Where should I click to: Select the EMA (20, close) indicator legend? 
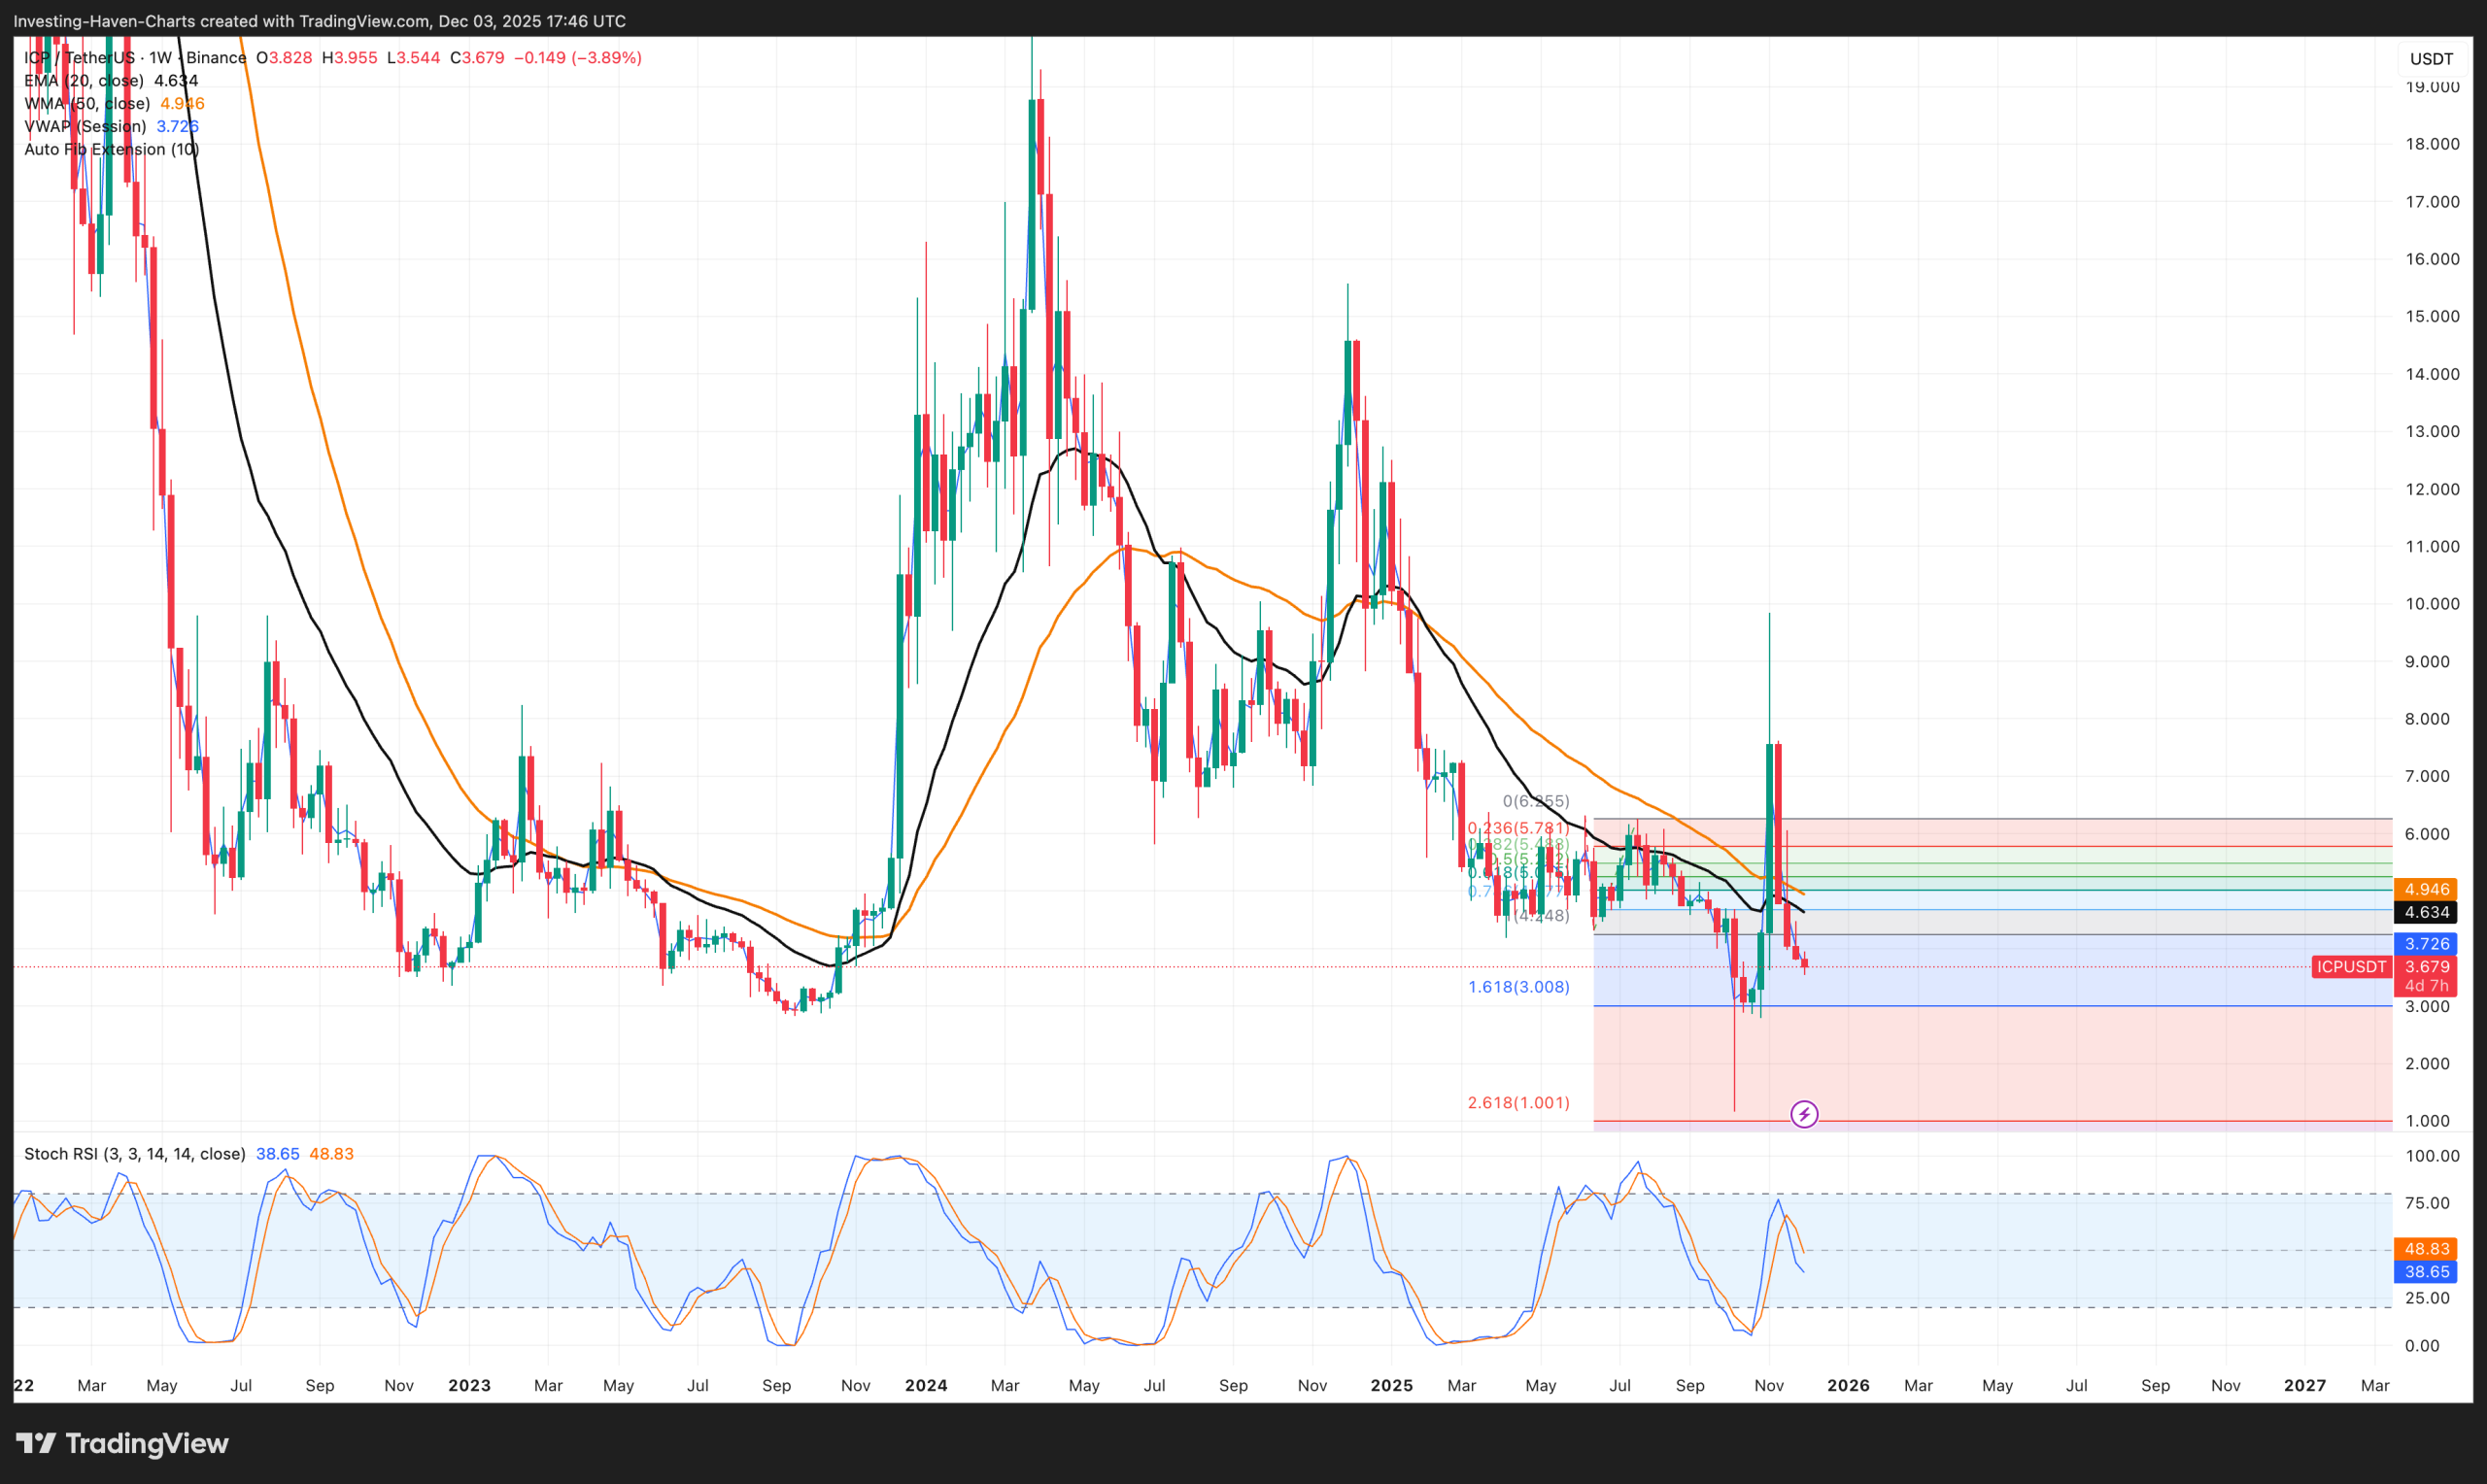pos(84,81)
